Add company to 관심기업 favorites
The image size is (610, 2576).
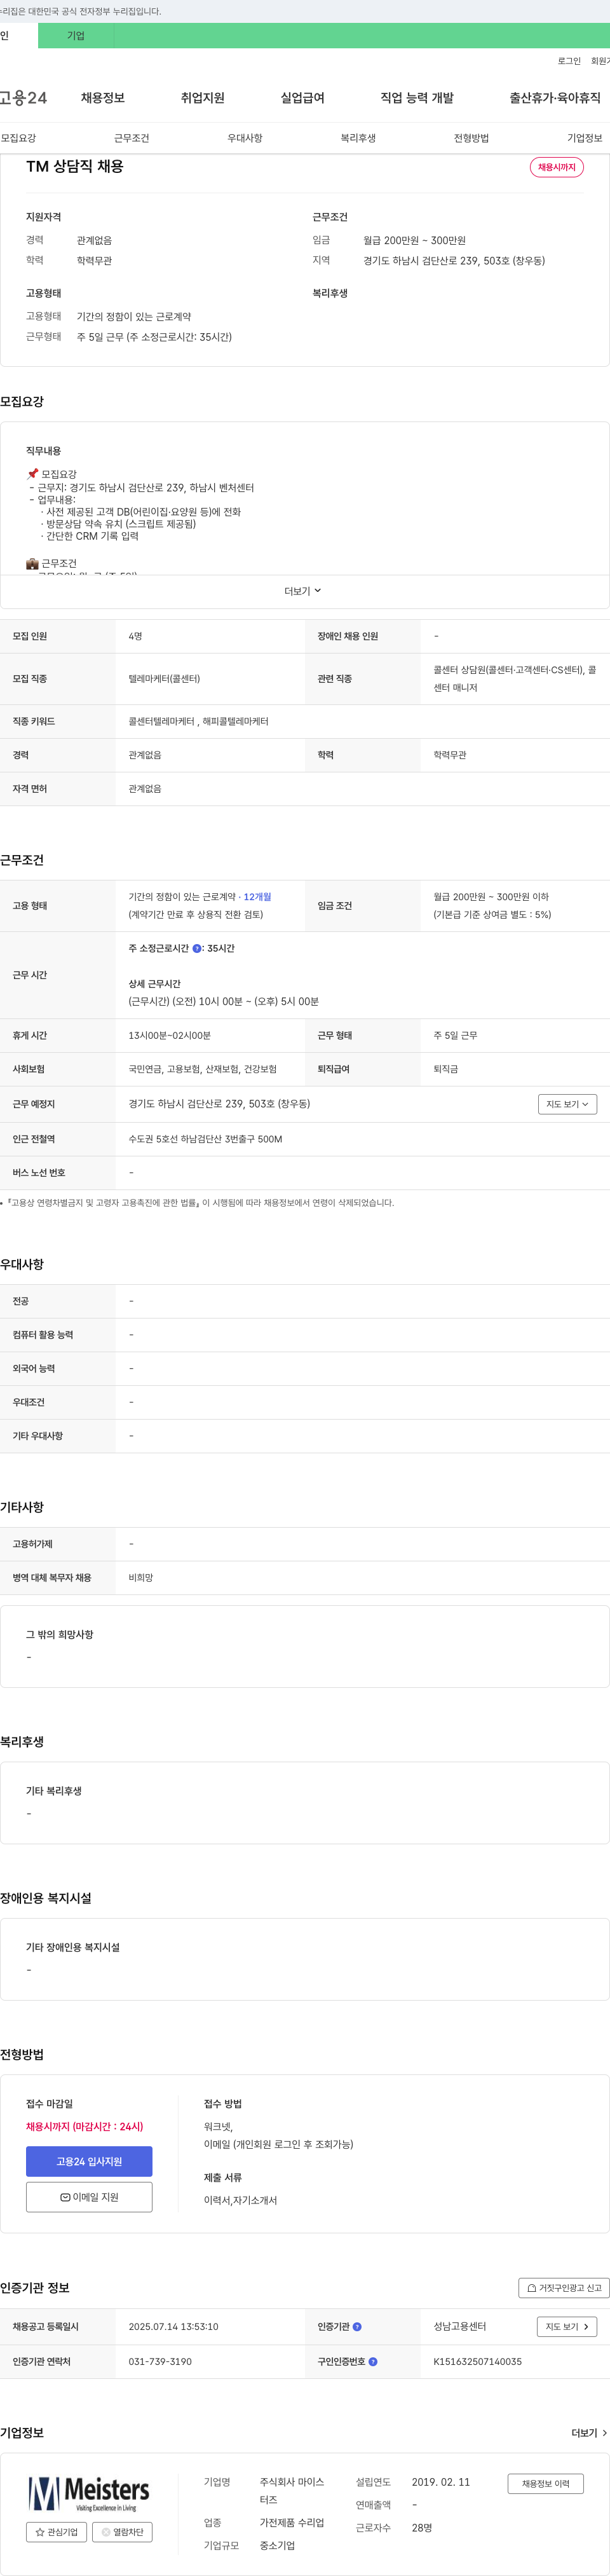click(56, 2532)
